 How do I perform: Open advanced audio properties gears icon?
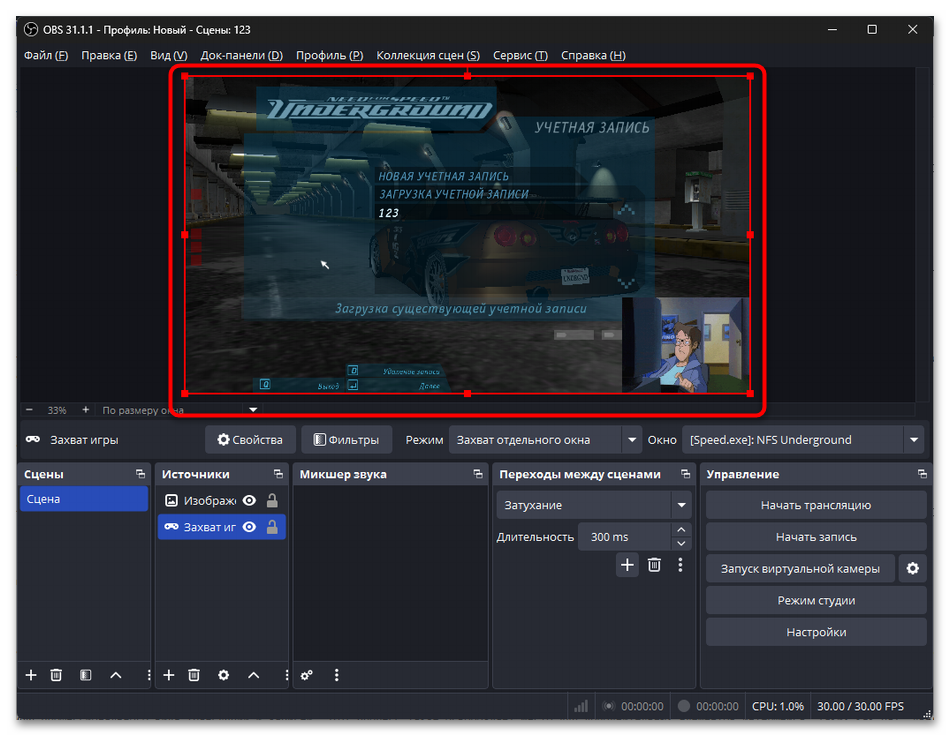(307, 675)
